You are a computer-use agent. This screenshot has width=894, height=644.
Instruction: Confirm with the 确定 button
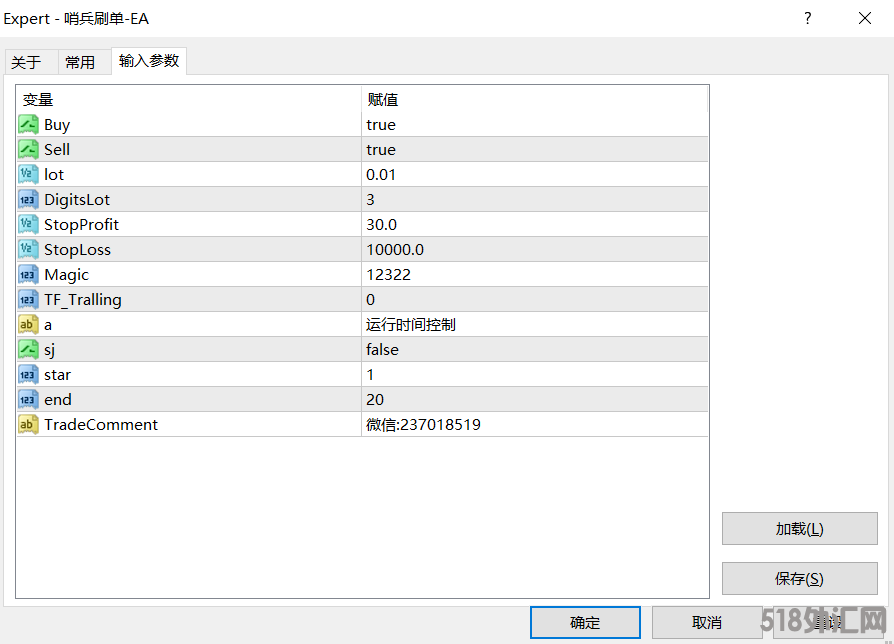pyautogui.click(x=585, y=622)
